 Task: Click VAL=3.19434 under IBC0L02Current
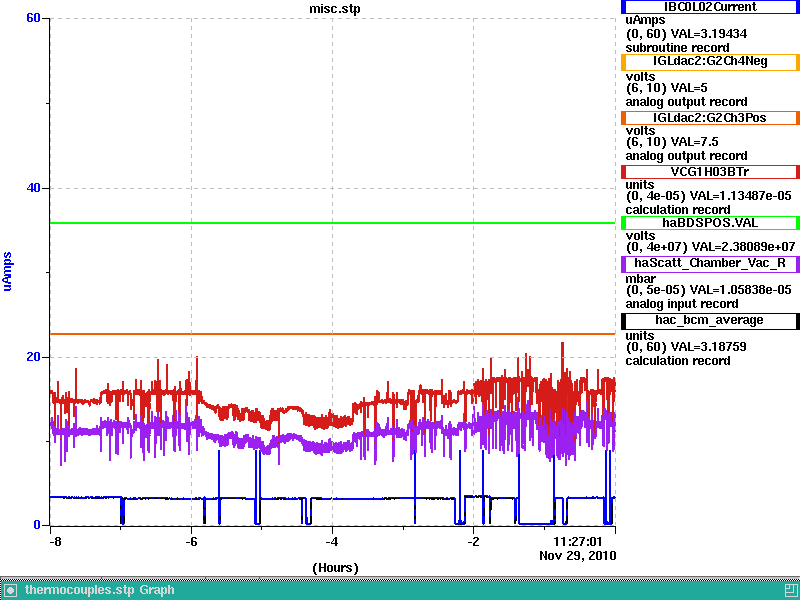coord(709,34)
